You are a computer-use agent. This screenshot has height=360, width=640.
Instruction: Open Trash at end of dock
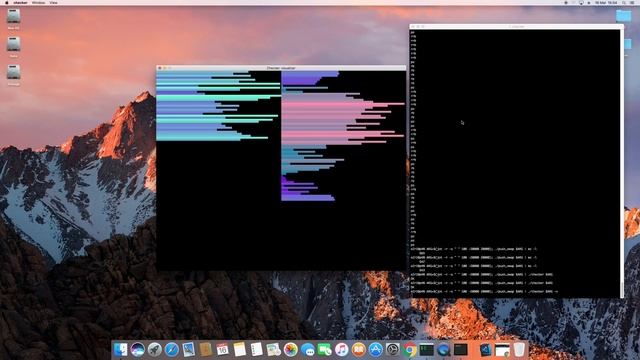(x=519, y=350)
